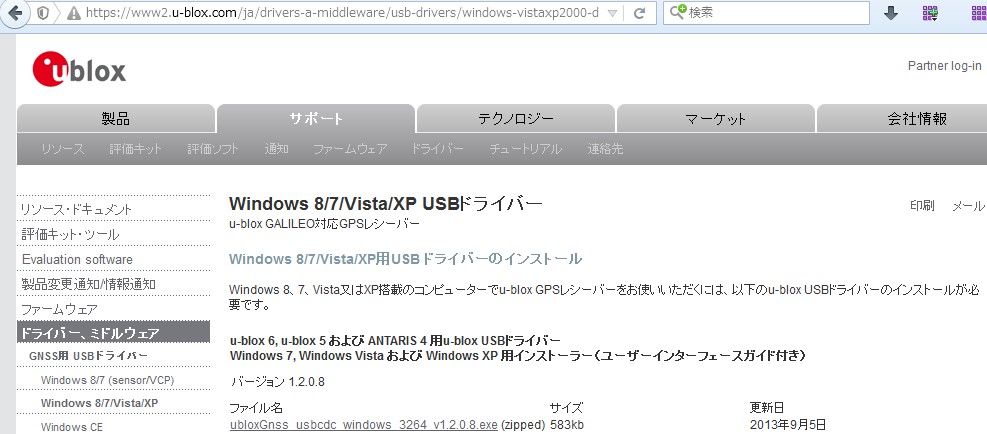The height and width of the screenshot is (434, 987).
Task: Go to チュートリアル in the submenu
Action: 525,149
